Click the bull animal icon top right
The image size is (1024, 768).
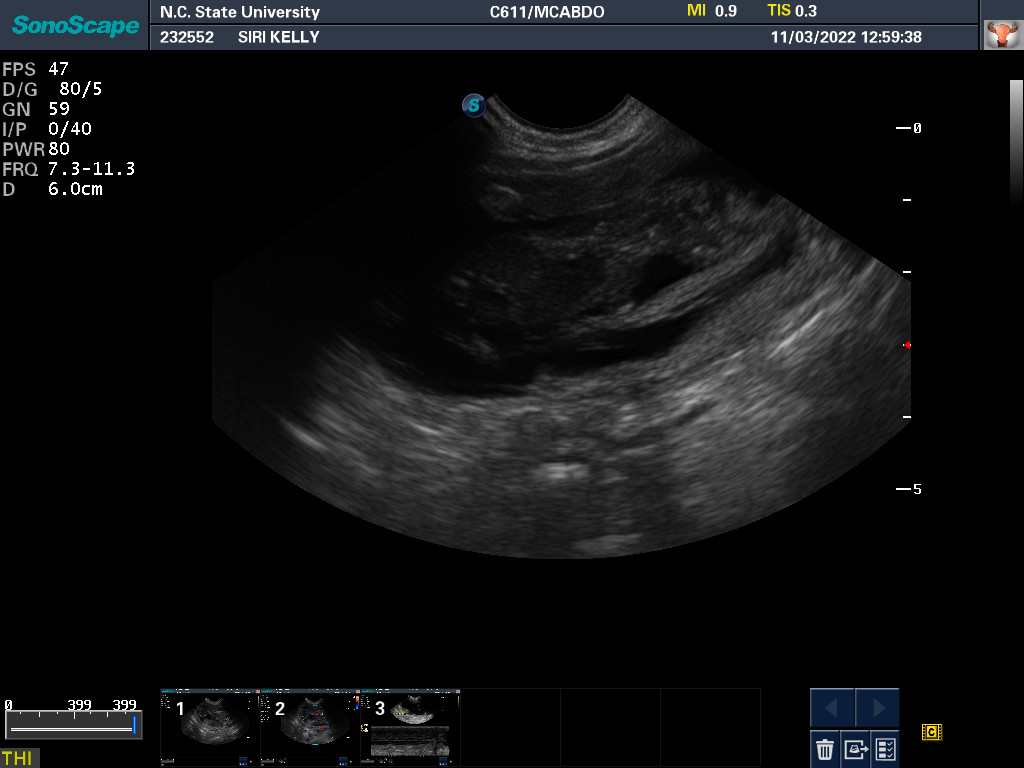pos(1000,35)
